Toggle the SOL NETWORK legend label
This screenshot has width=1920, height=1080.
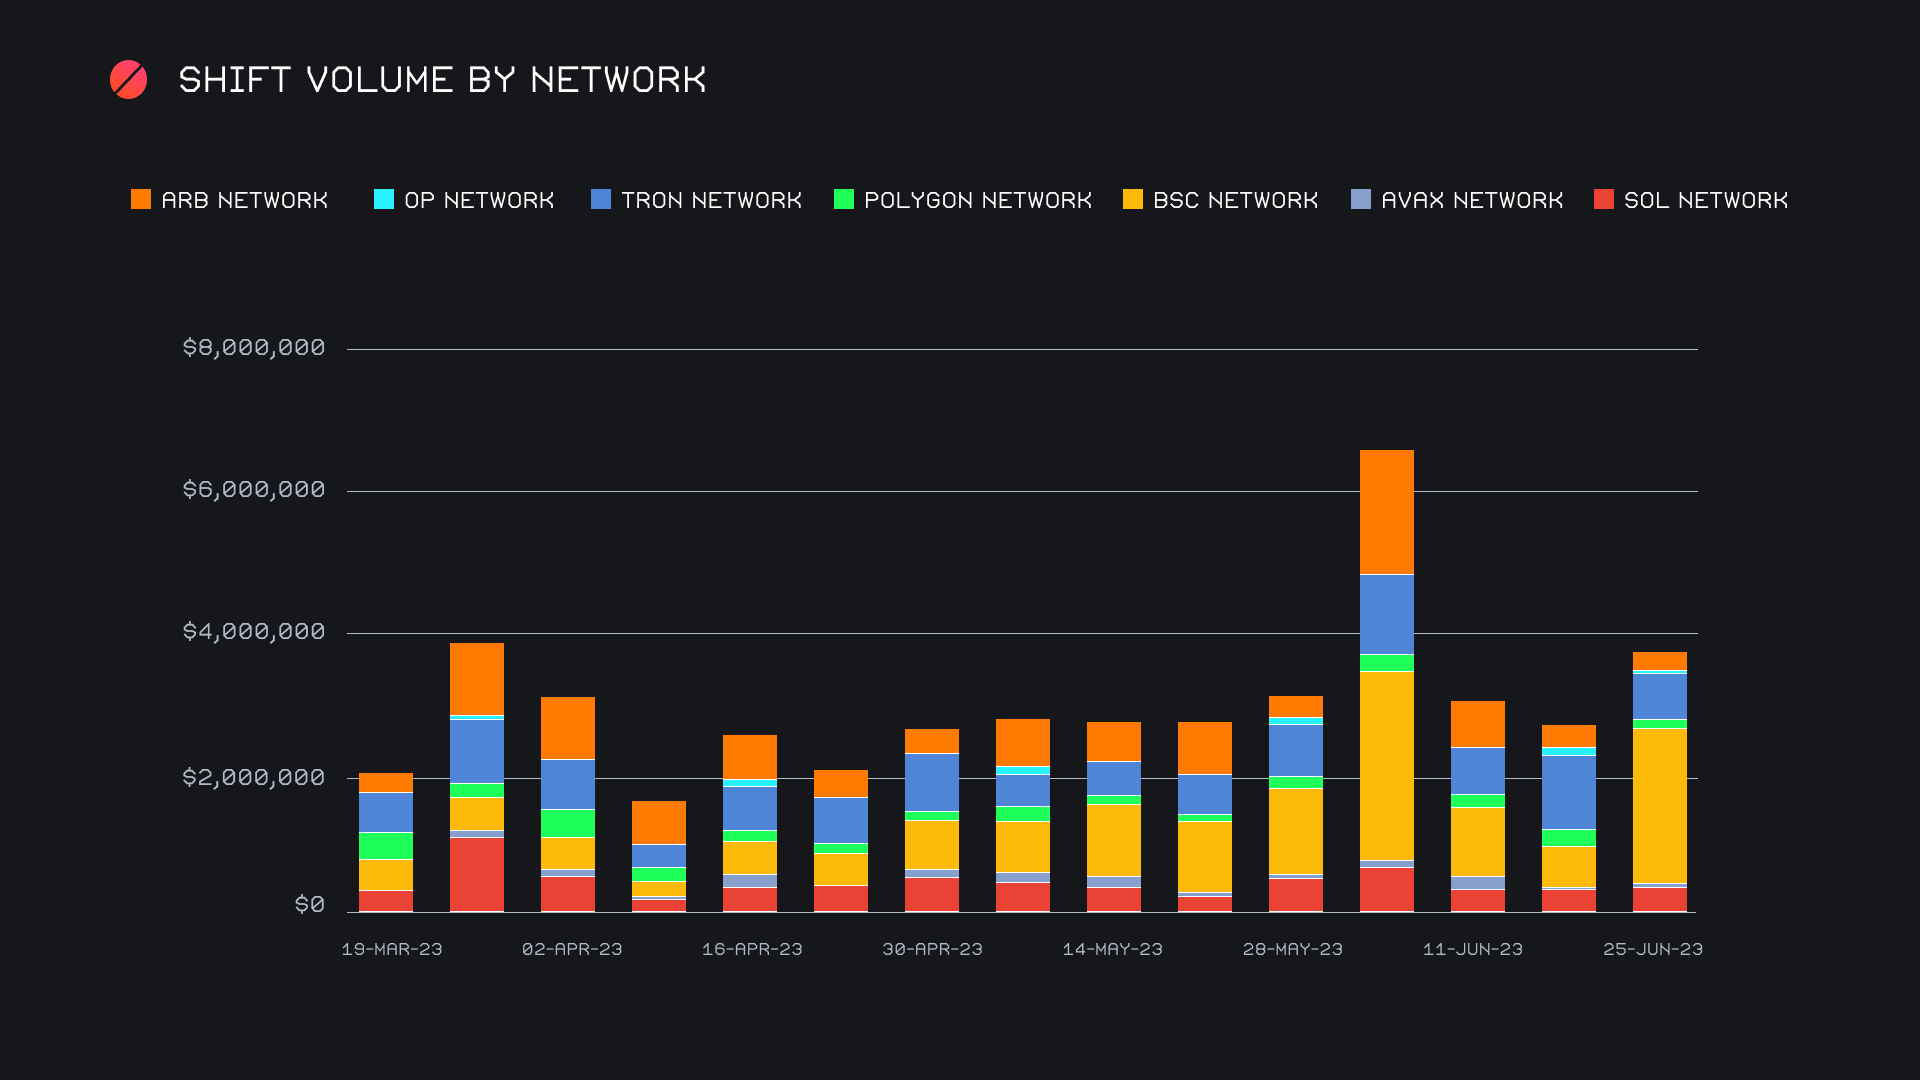pos(1706,201)
